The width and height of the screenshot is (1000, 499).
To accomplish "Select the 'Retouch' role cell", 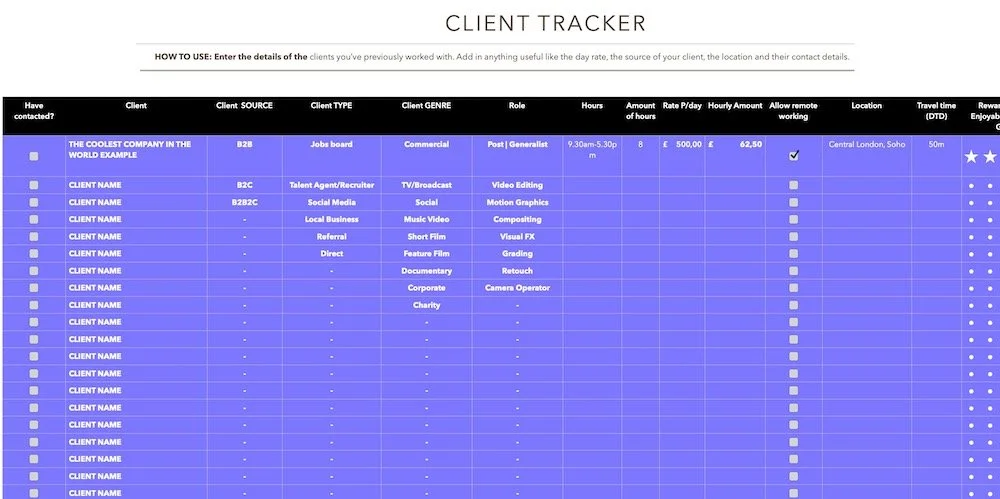I will pos(517,271).
